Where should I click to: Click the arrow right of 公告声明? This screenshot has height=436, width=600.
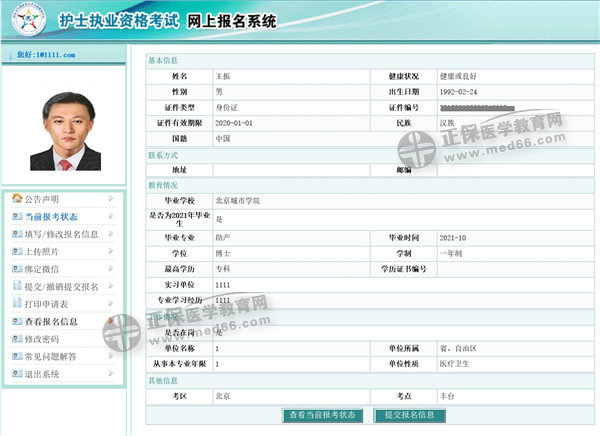[111, 198]
